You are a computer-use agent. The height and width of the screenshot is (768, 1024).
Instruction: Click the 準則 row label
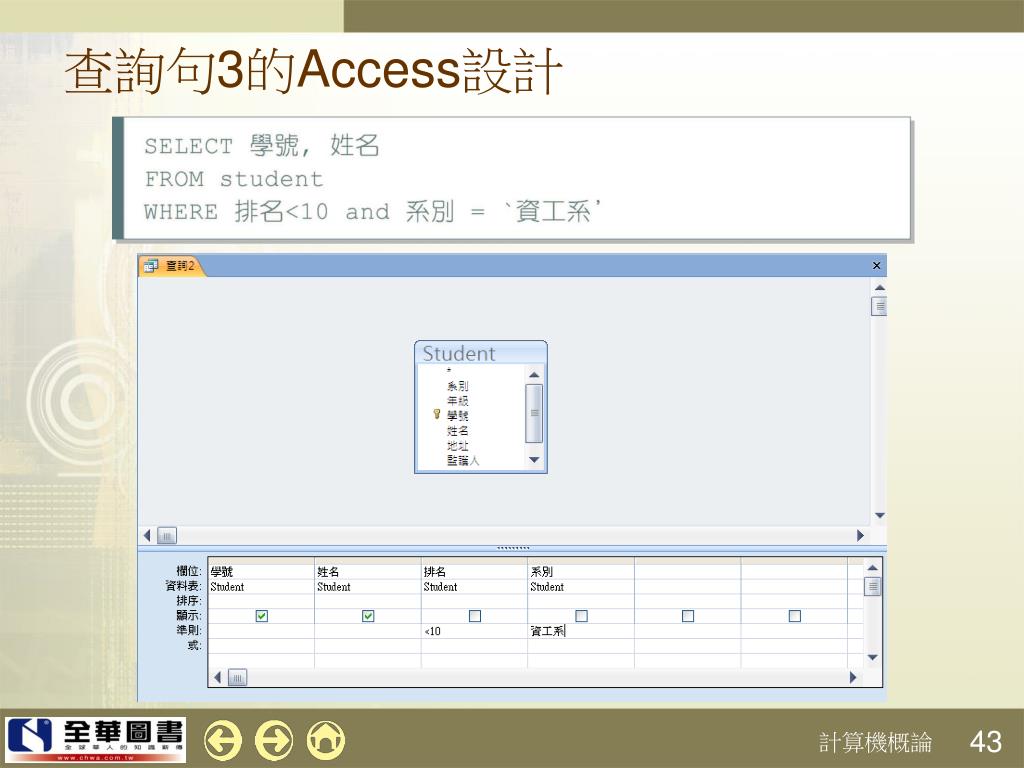point(189,630)
